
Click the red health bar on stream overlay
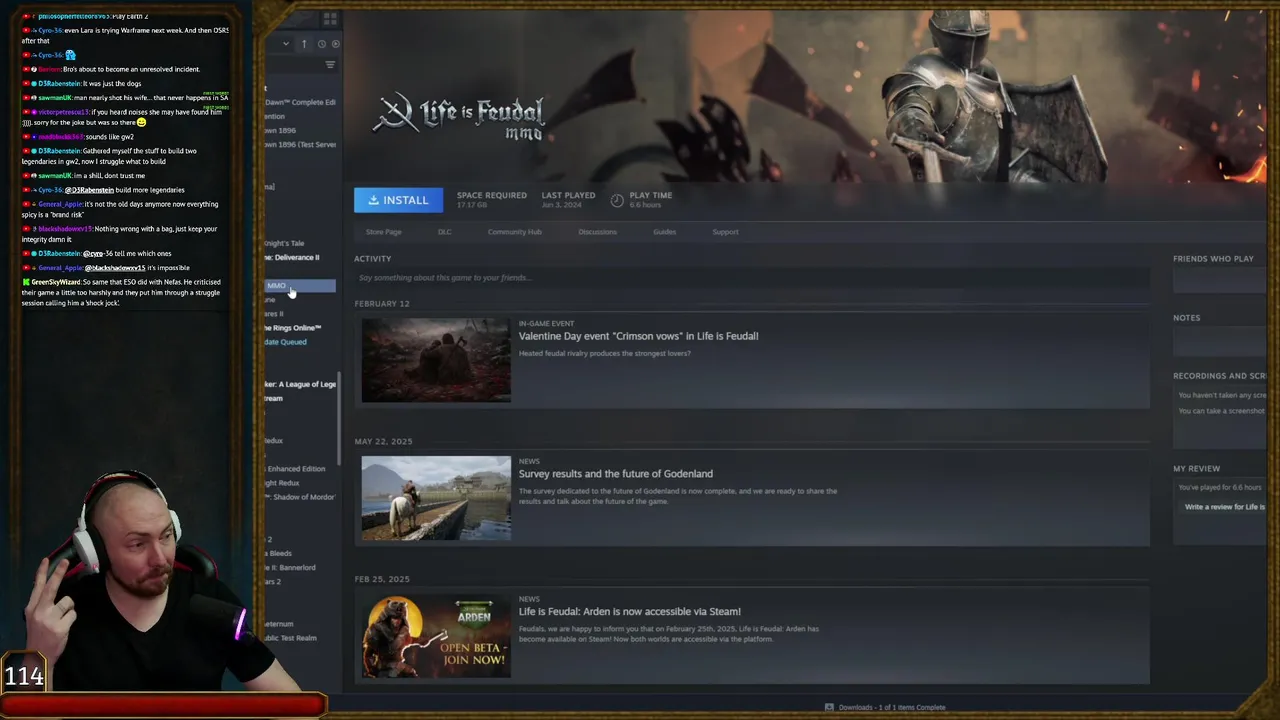[x=163, y=705]
